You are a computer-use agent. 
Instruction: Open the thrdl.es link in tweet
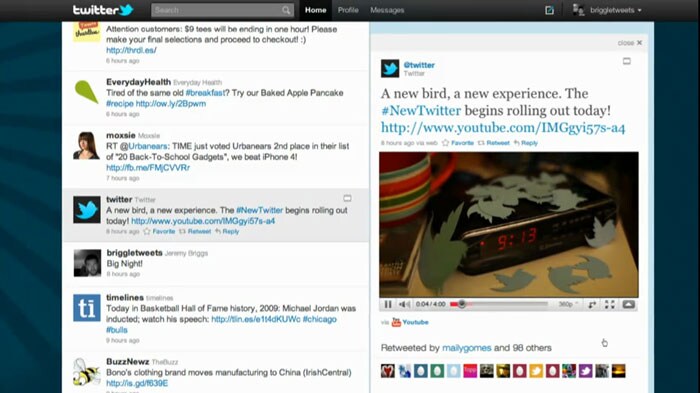tap(131, 50)
